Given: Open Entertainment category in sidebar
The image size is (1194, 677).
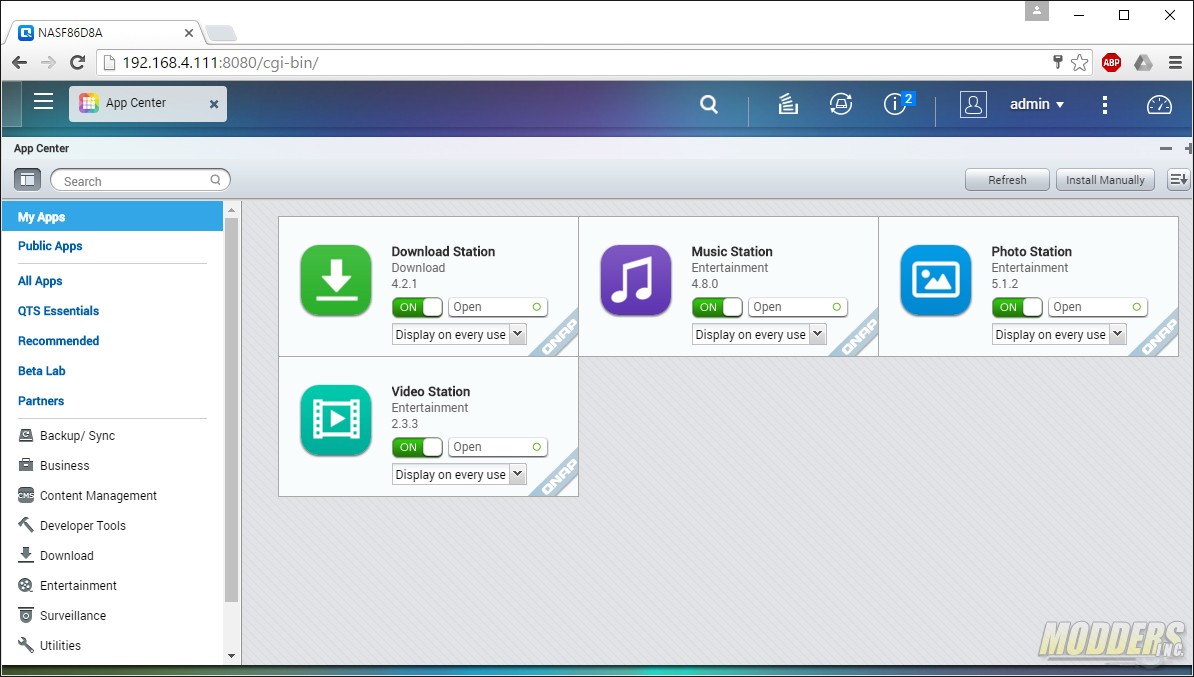Looking at the screenshot, I should coord(68,586).
